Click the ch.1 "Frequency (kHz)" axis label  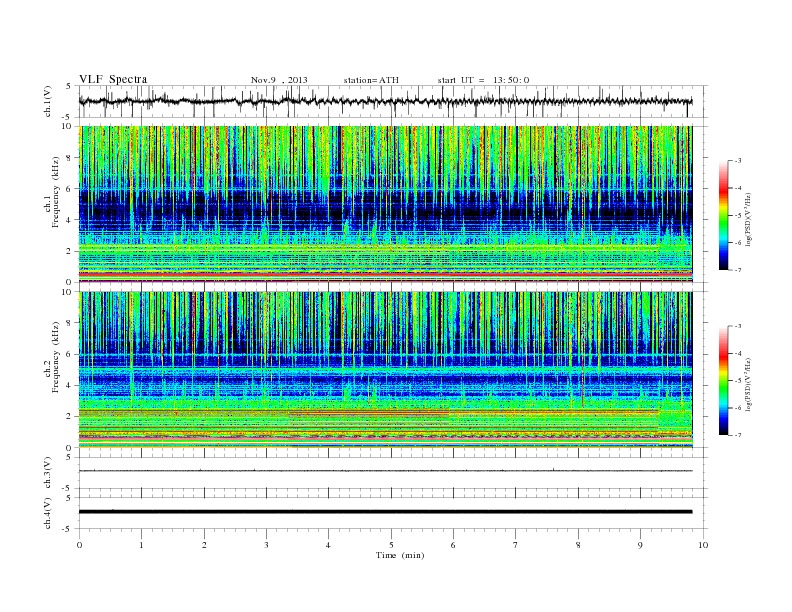point(56,192)
